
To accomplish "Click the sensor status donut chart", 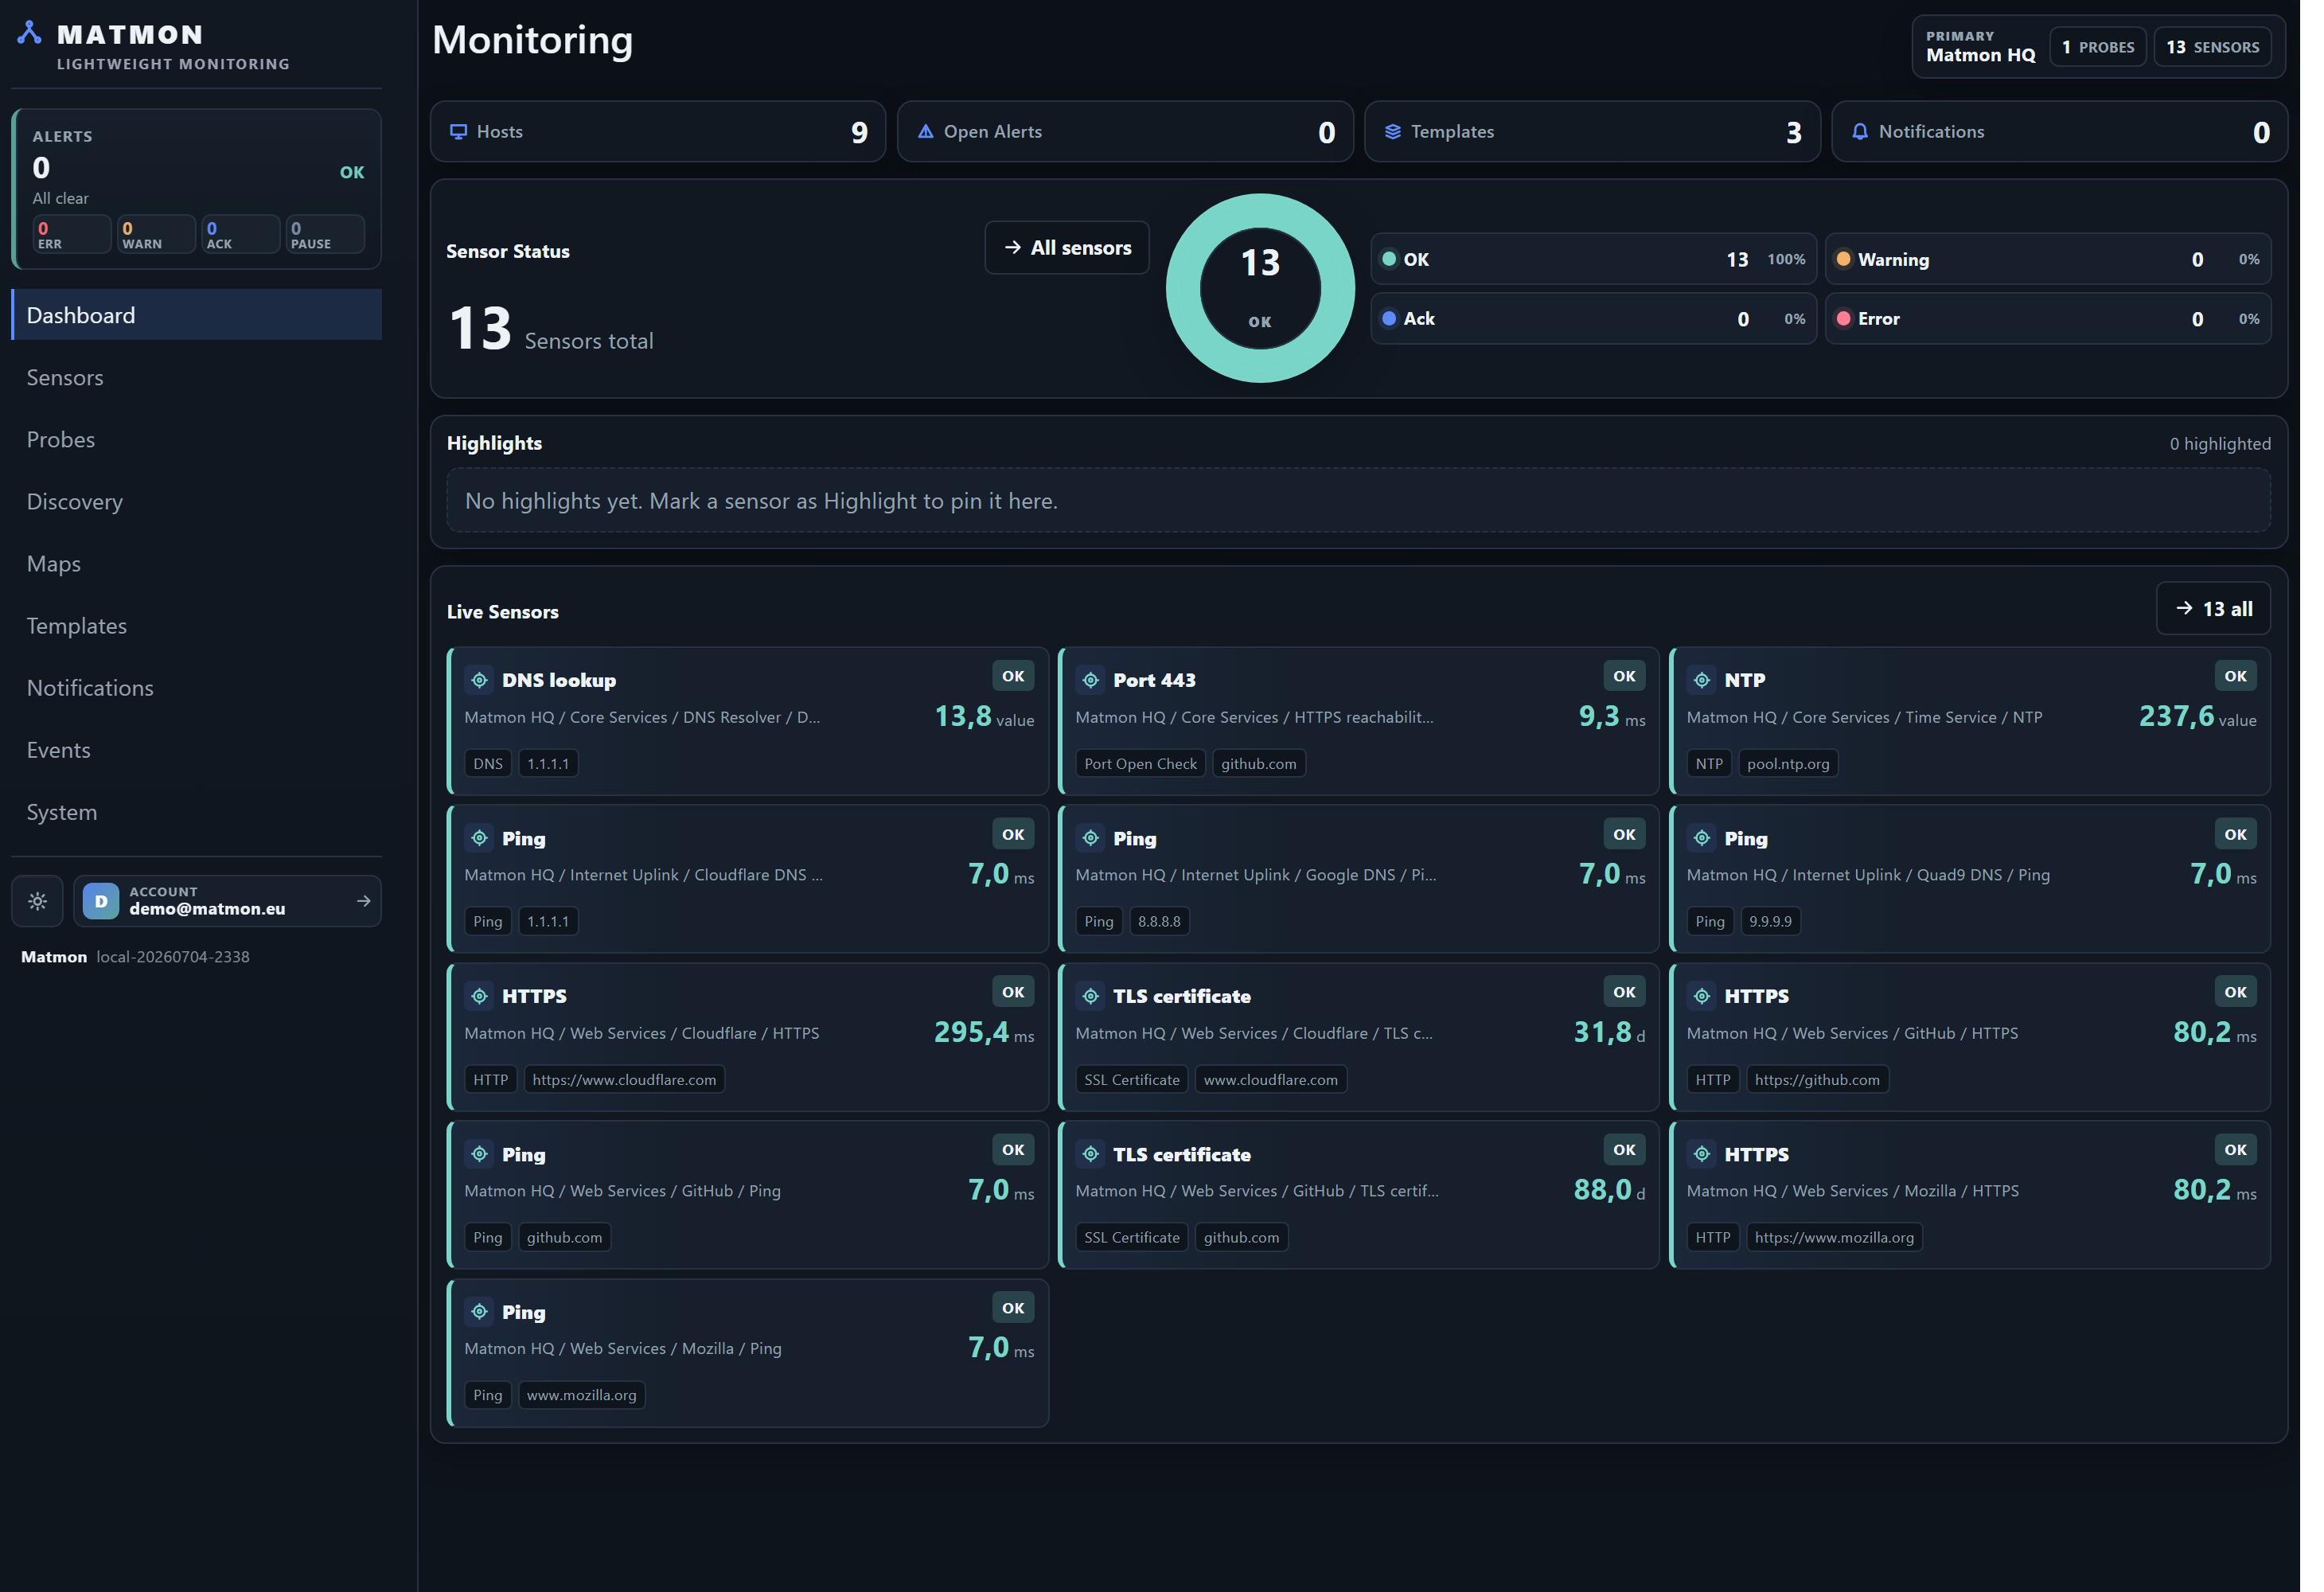I will (x=1260, y=288).
